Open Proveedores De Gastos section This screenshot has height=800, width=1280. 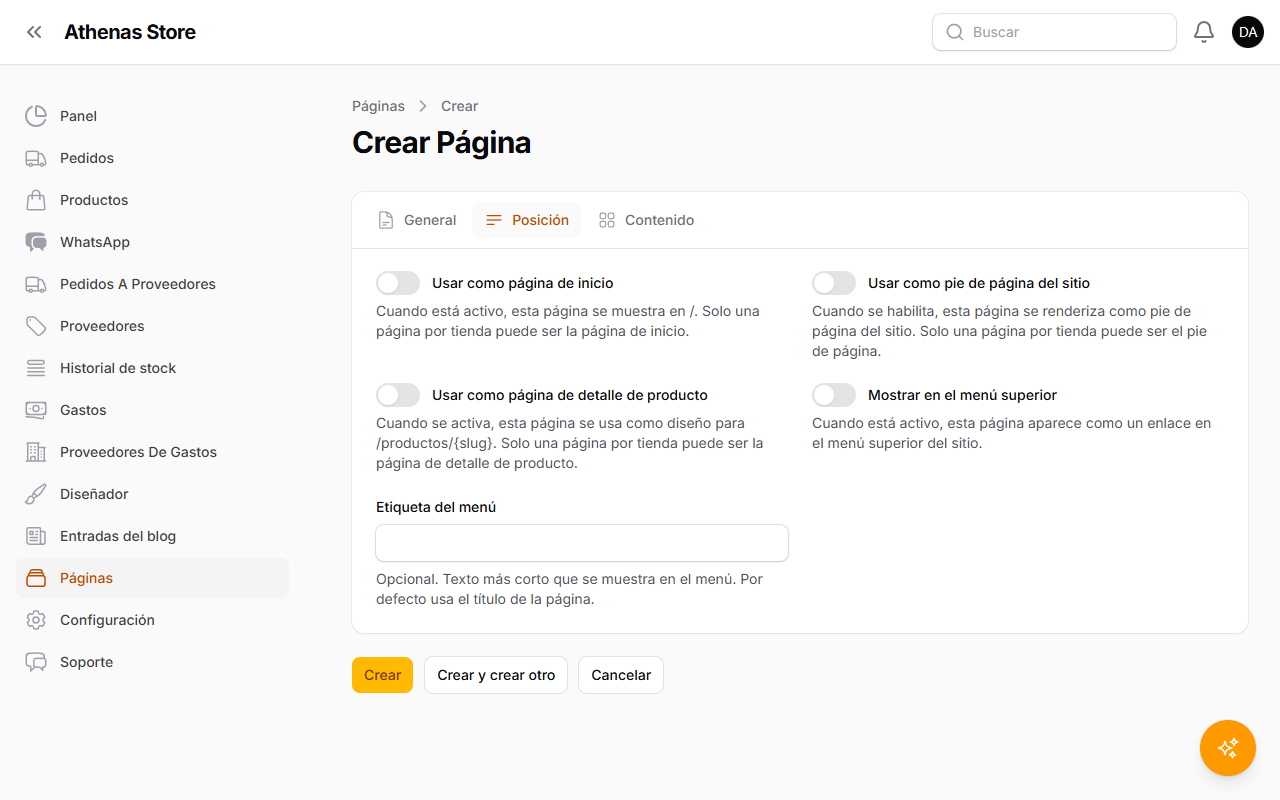(152, 452)
